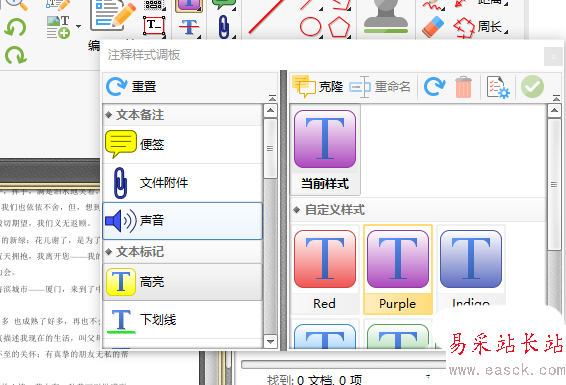Select the Current Style (当前样式) thumbnail
This screenshot has width=566, height=385.
325,150
